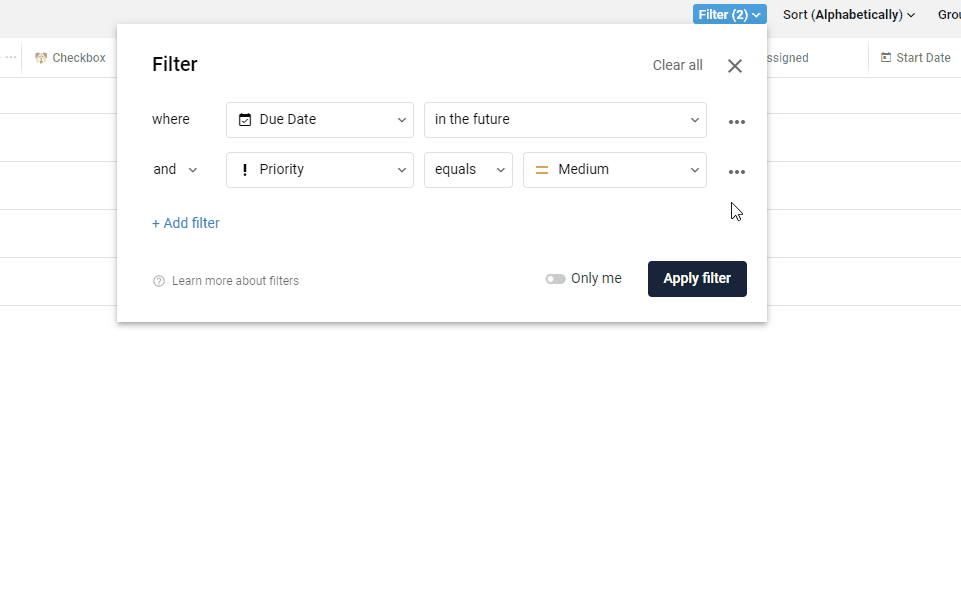Click the ellipsis column header at left edge
Viewport: 961px width, 591px height.
[x=10, y=58]
